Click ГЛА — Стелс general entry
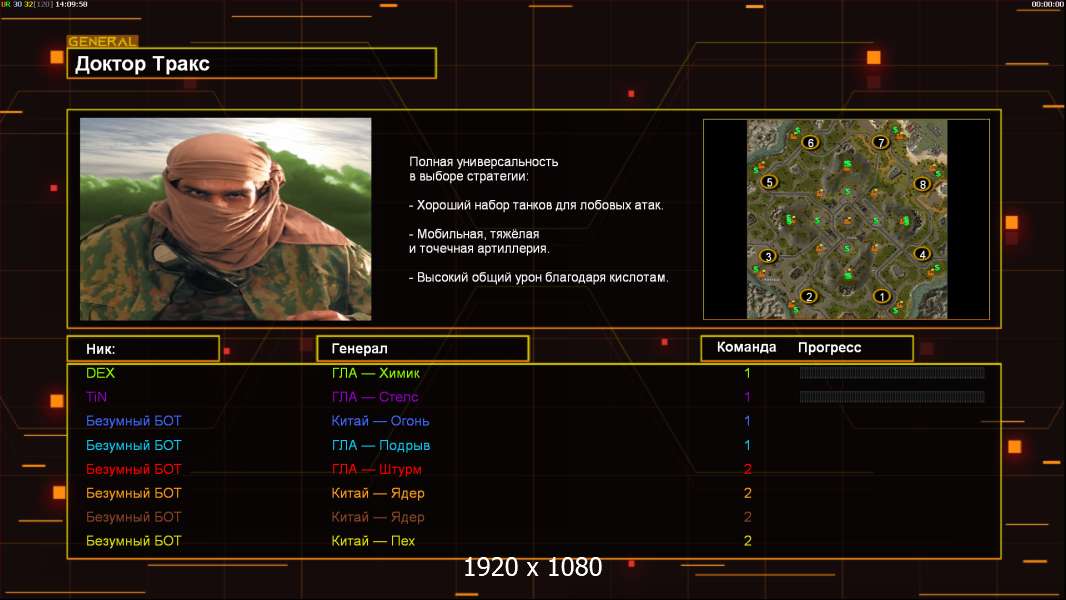 [375, 397]
